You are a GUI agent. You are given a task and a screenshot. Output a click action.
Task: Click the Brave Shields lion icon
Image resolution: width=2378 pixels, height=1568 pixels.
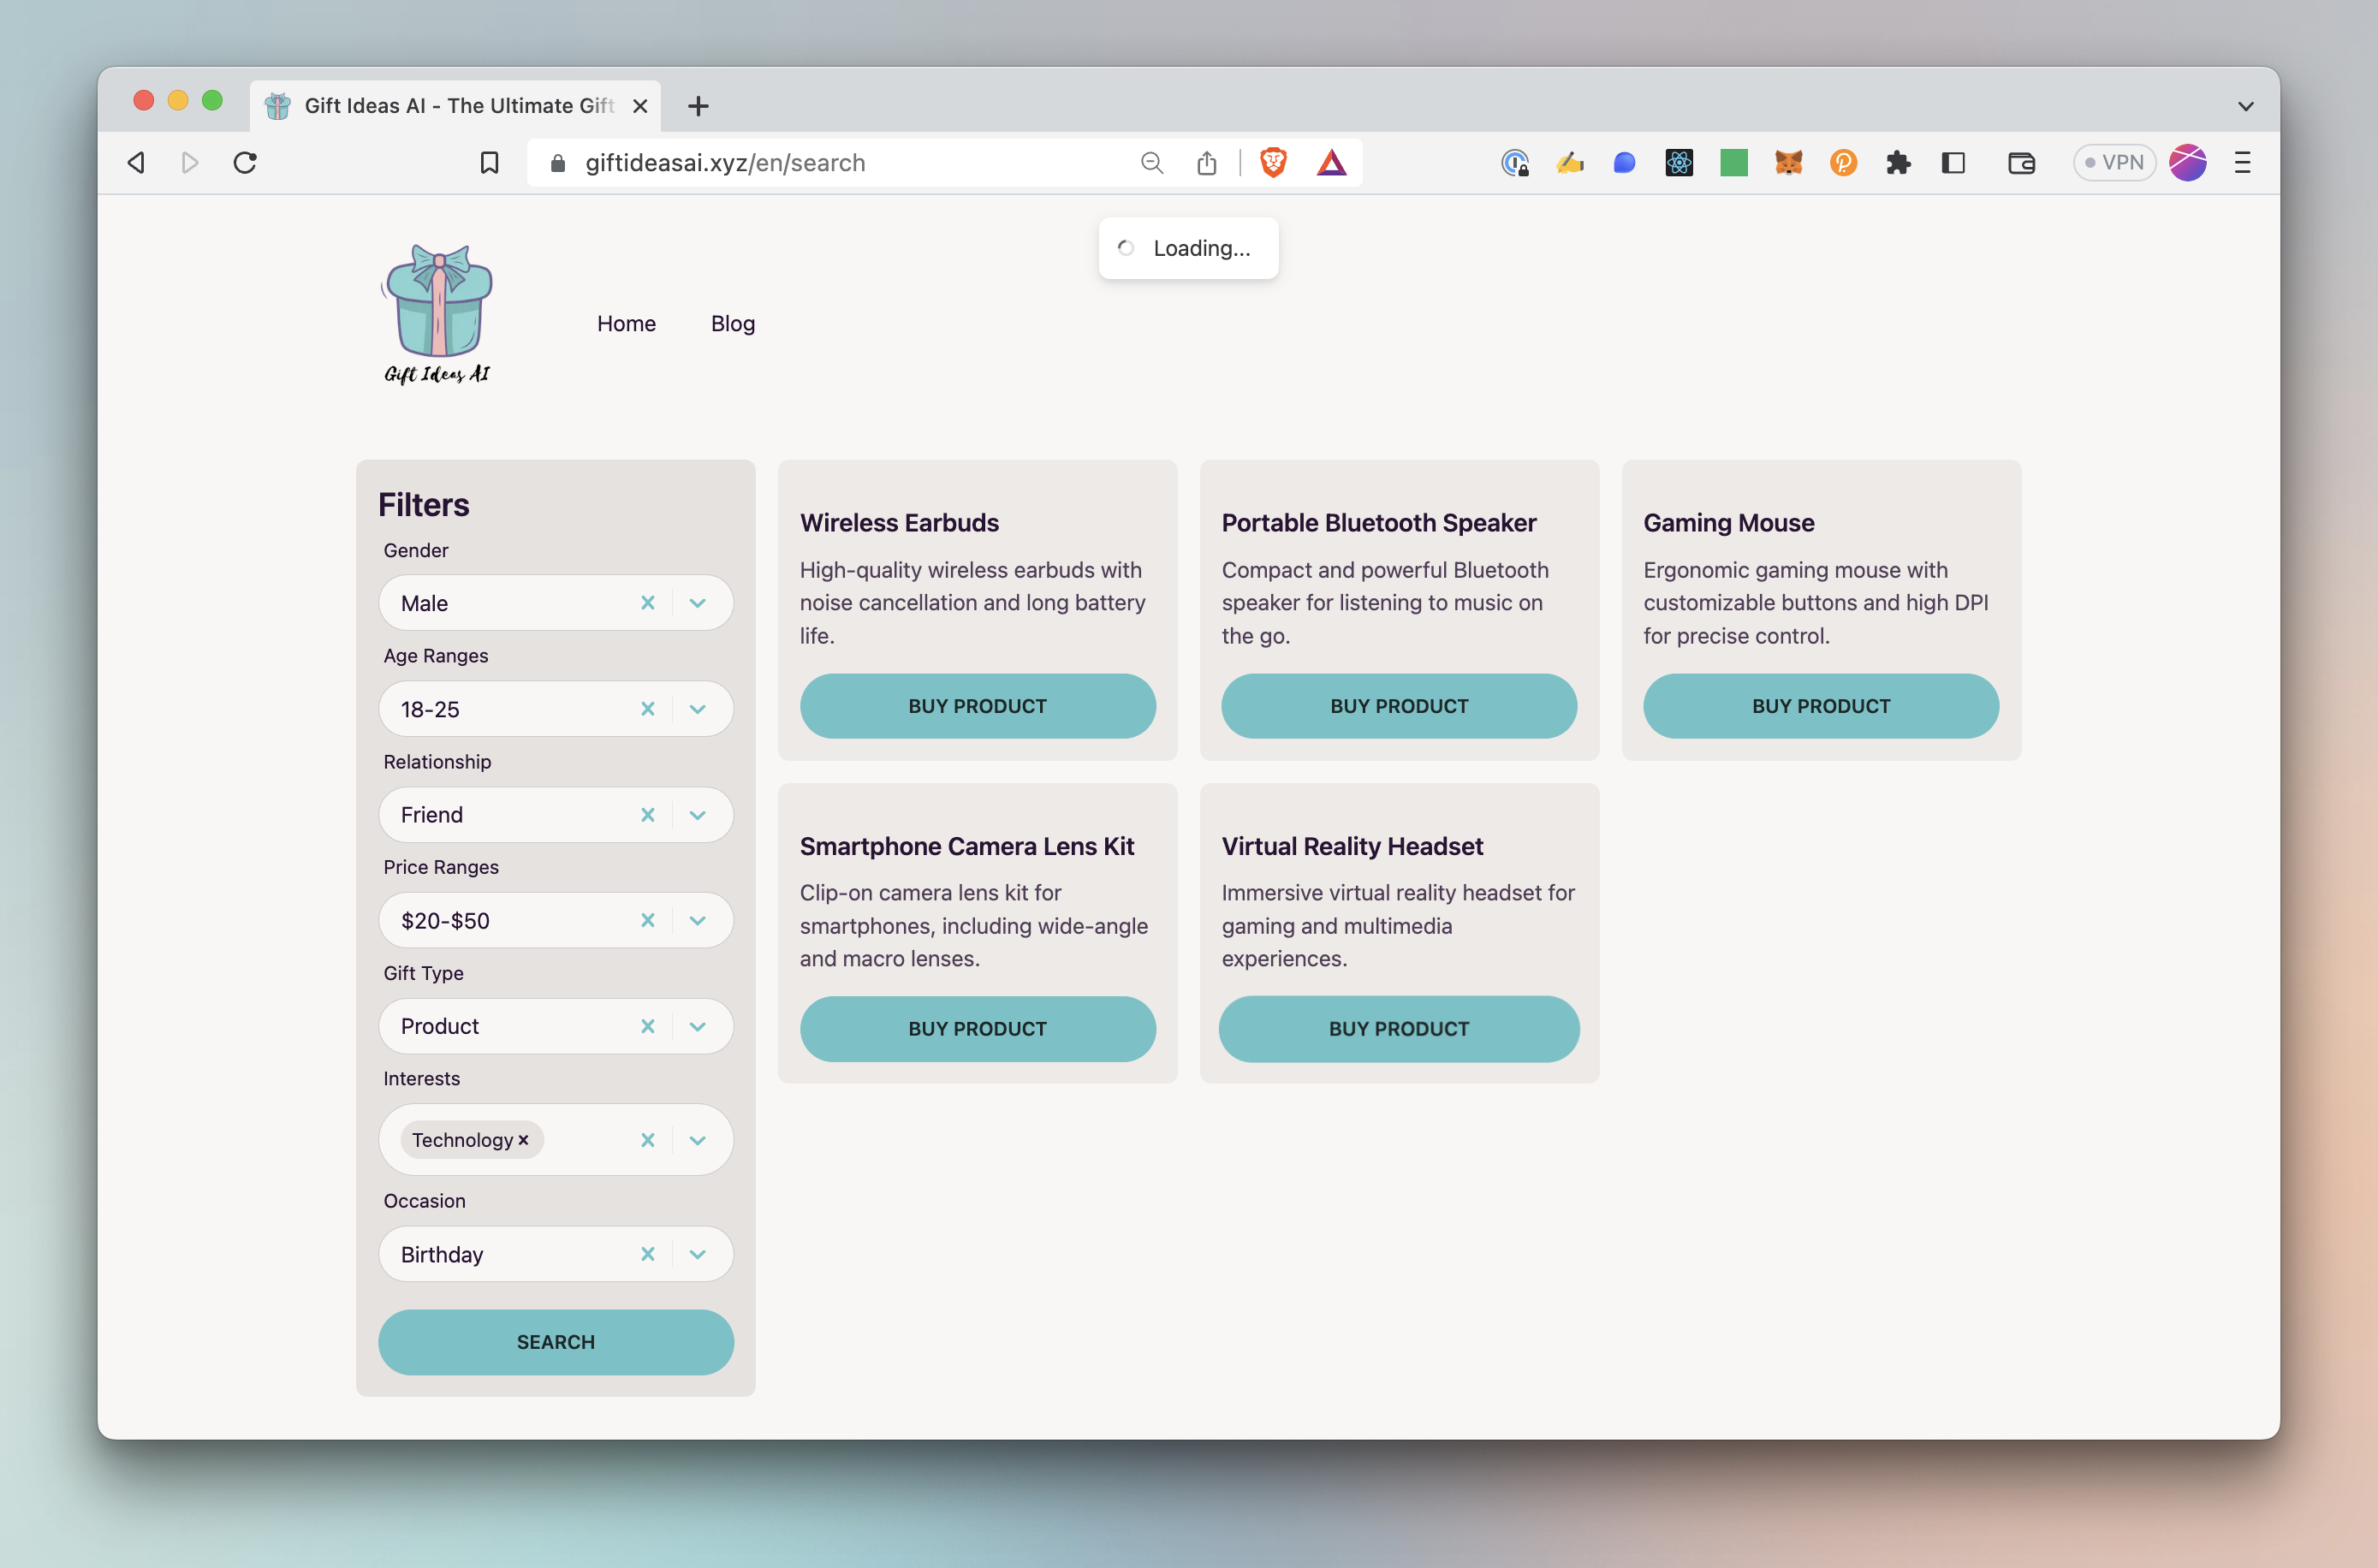[1273, 162]
